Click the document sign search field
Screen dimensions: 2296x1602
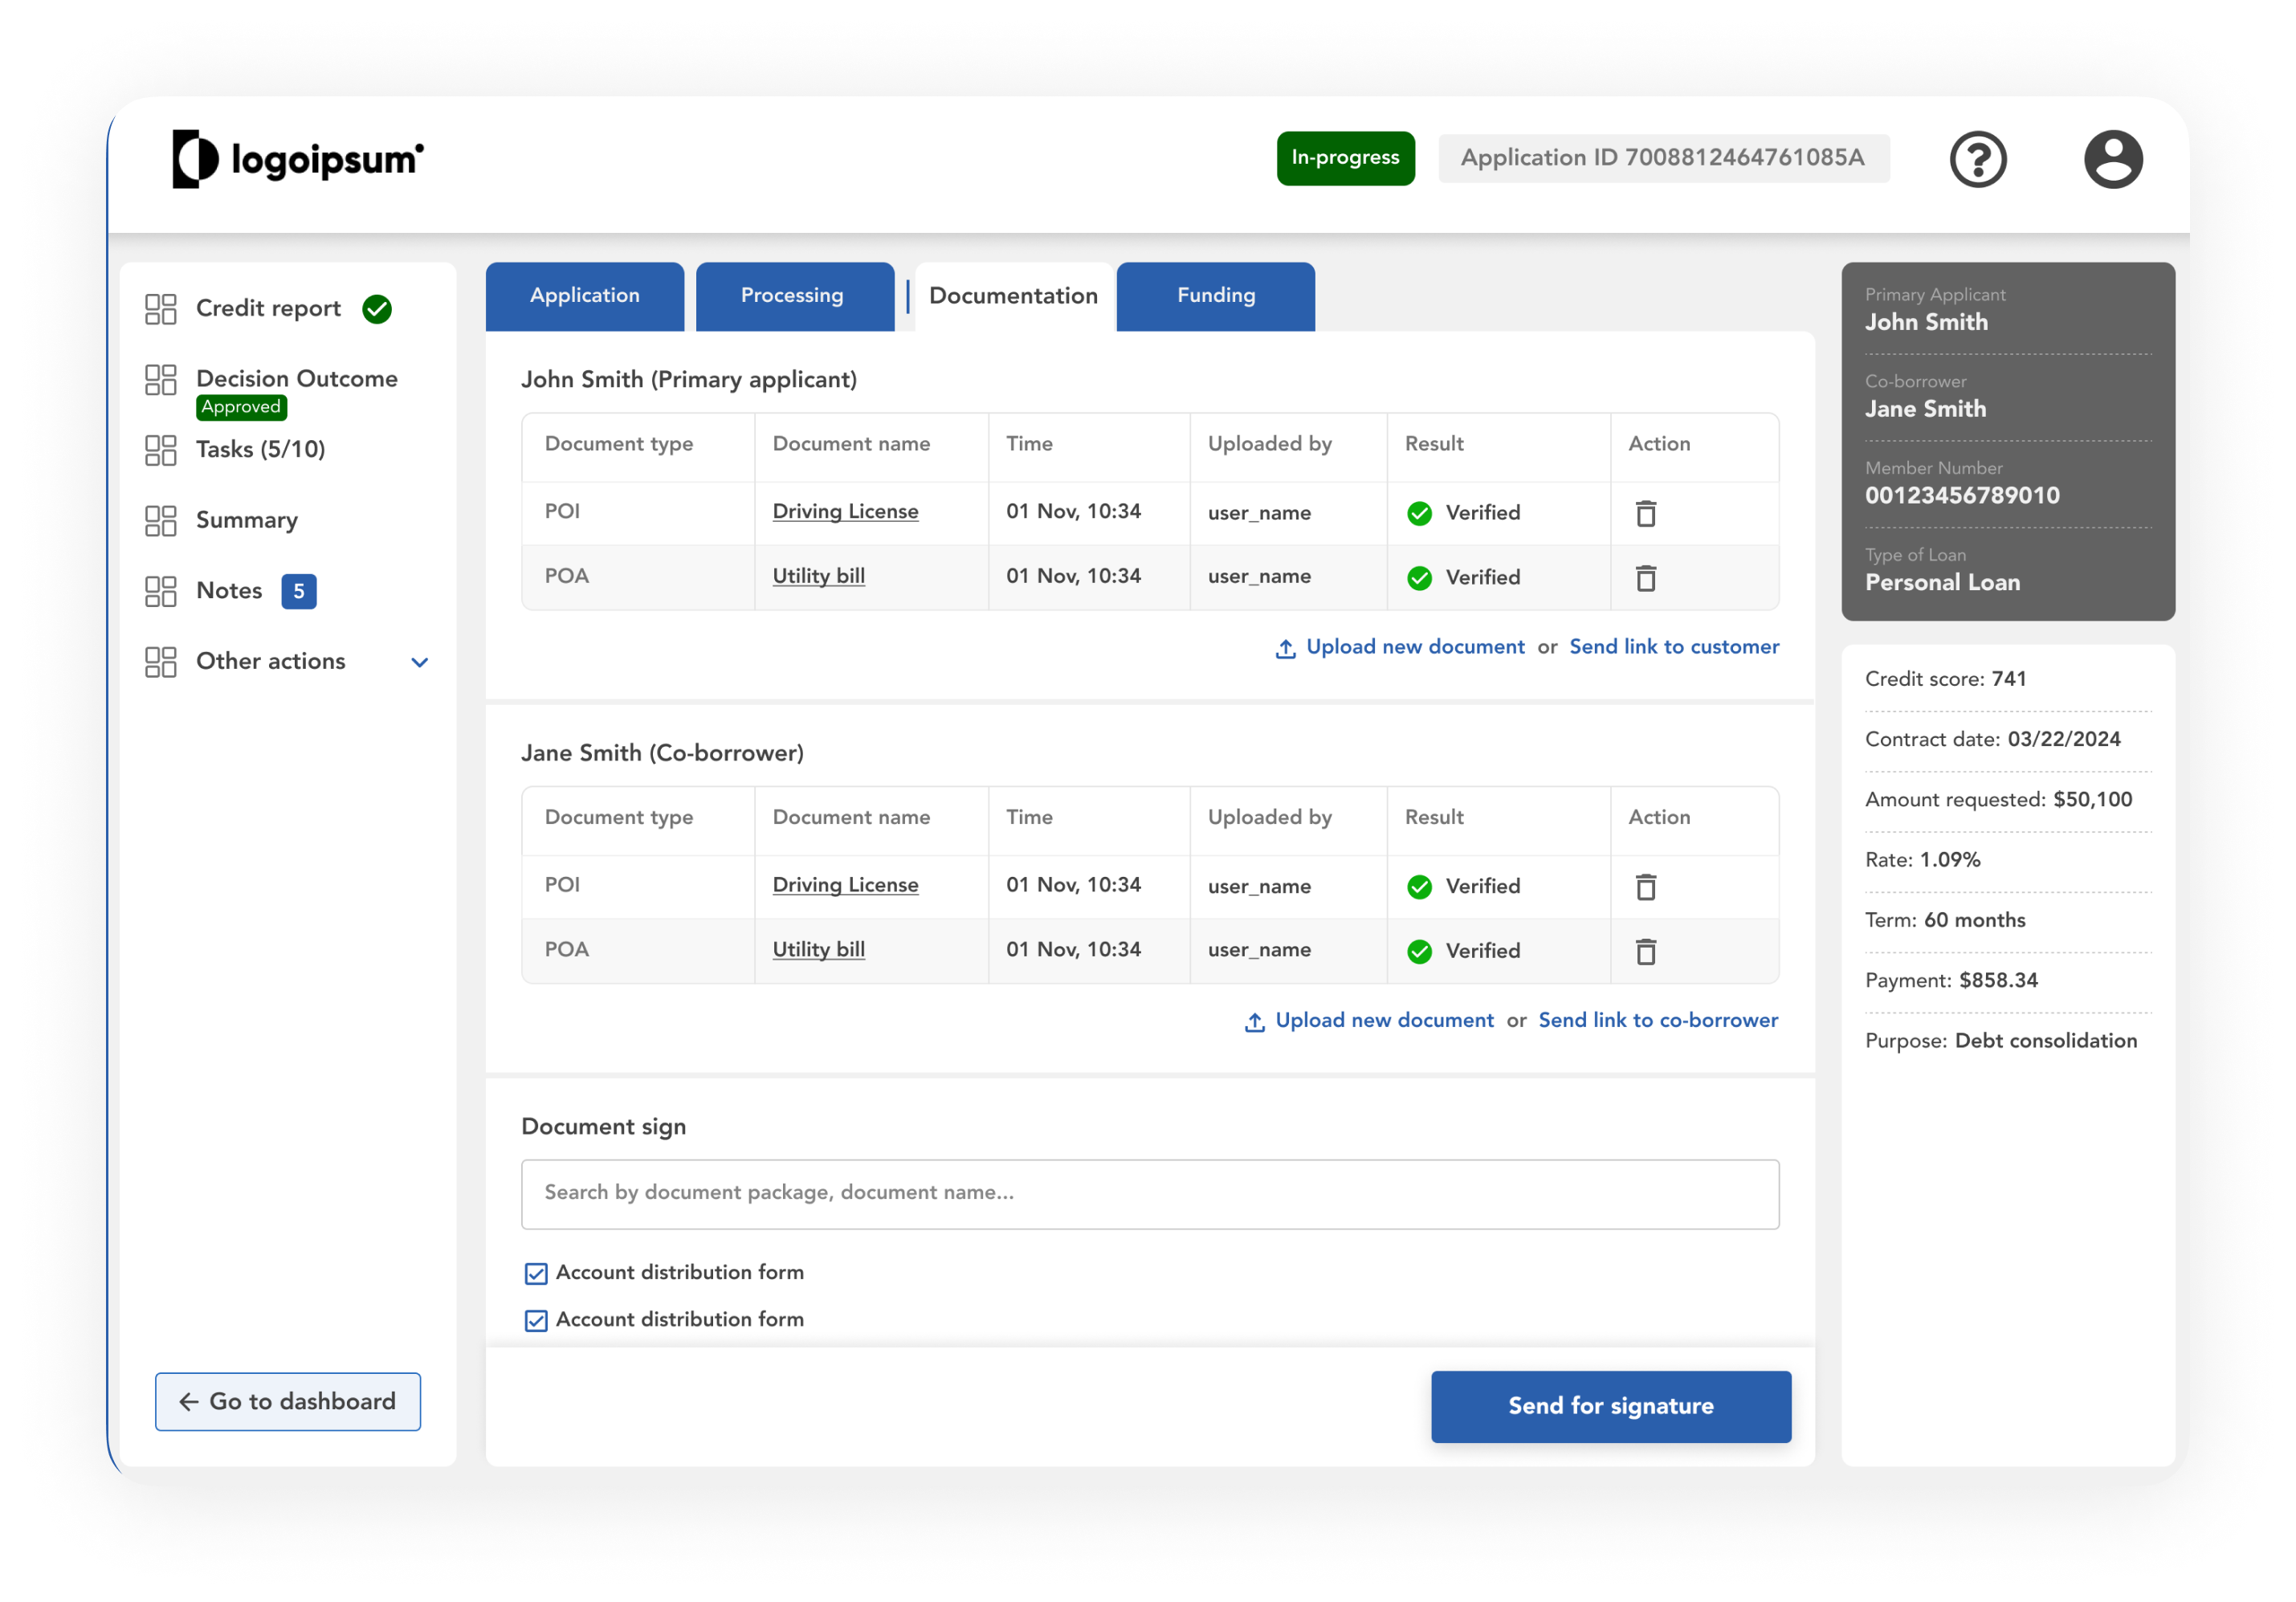click(1150, 1194)
